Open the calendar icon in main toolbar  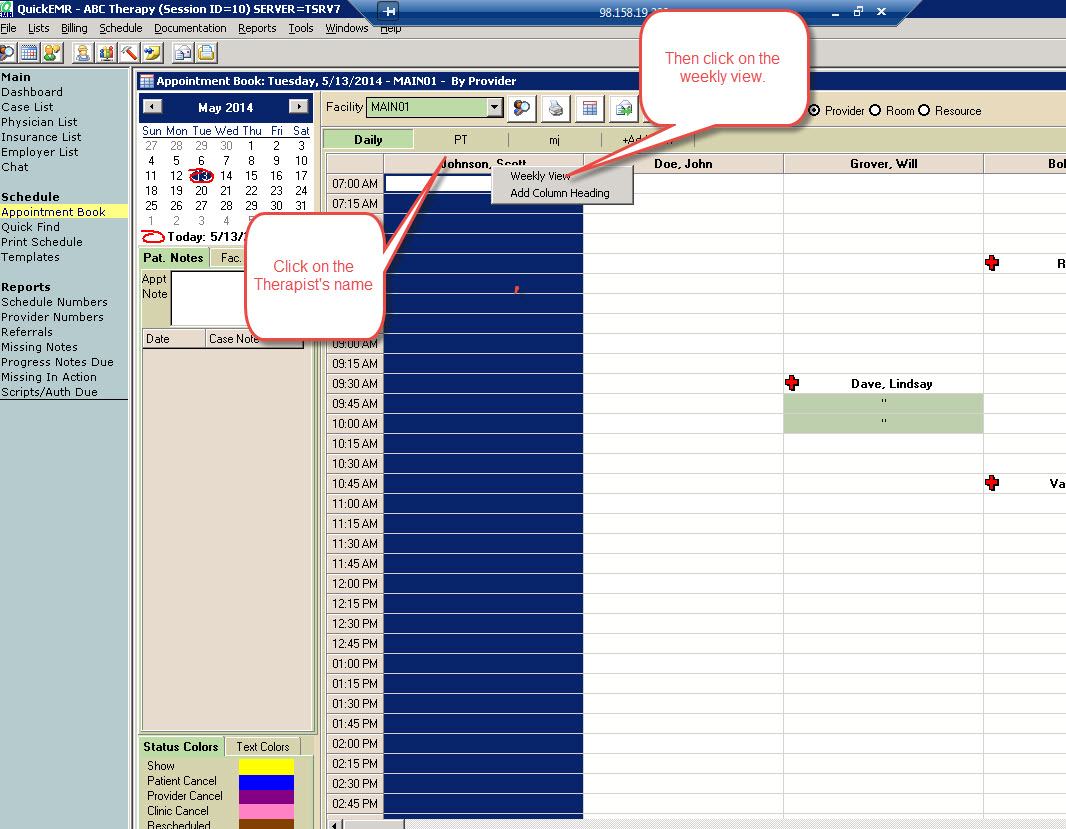pos(29,52)
